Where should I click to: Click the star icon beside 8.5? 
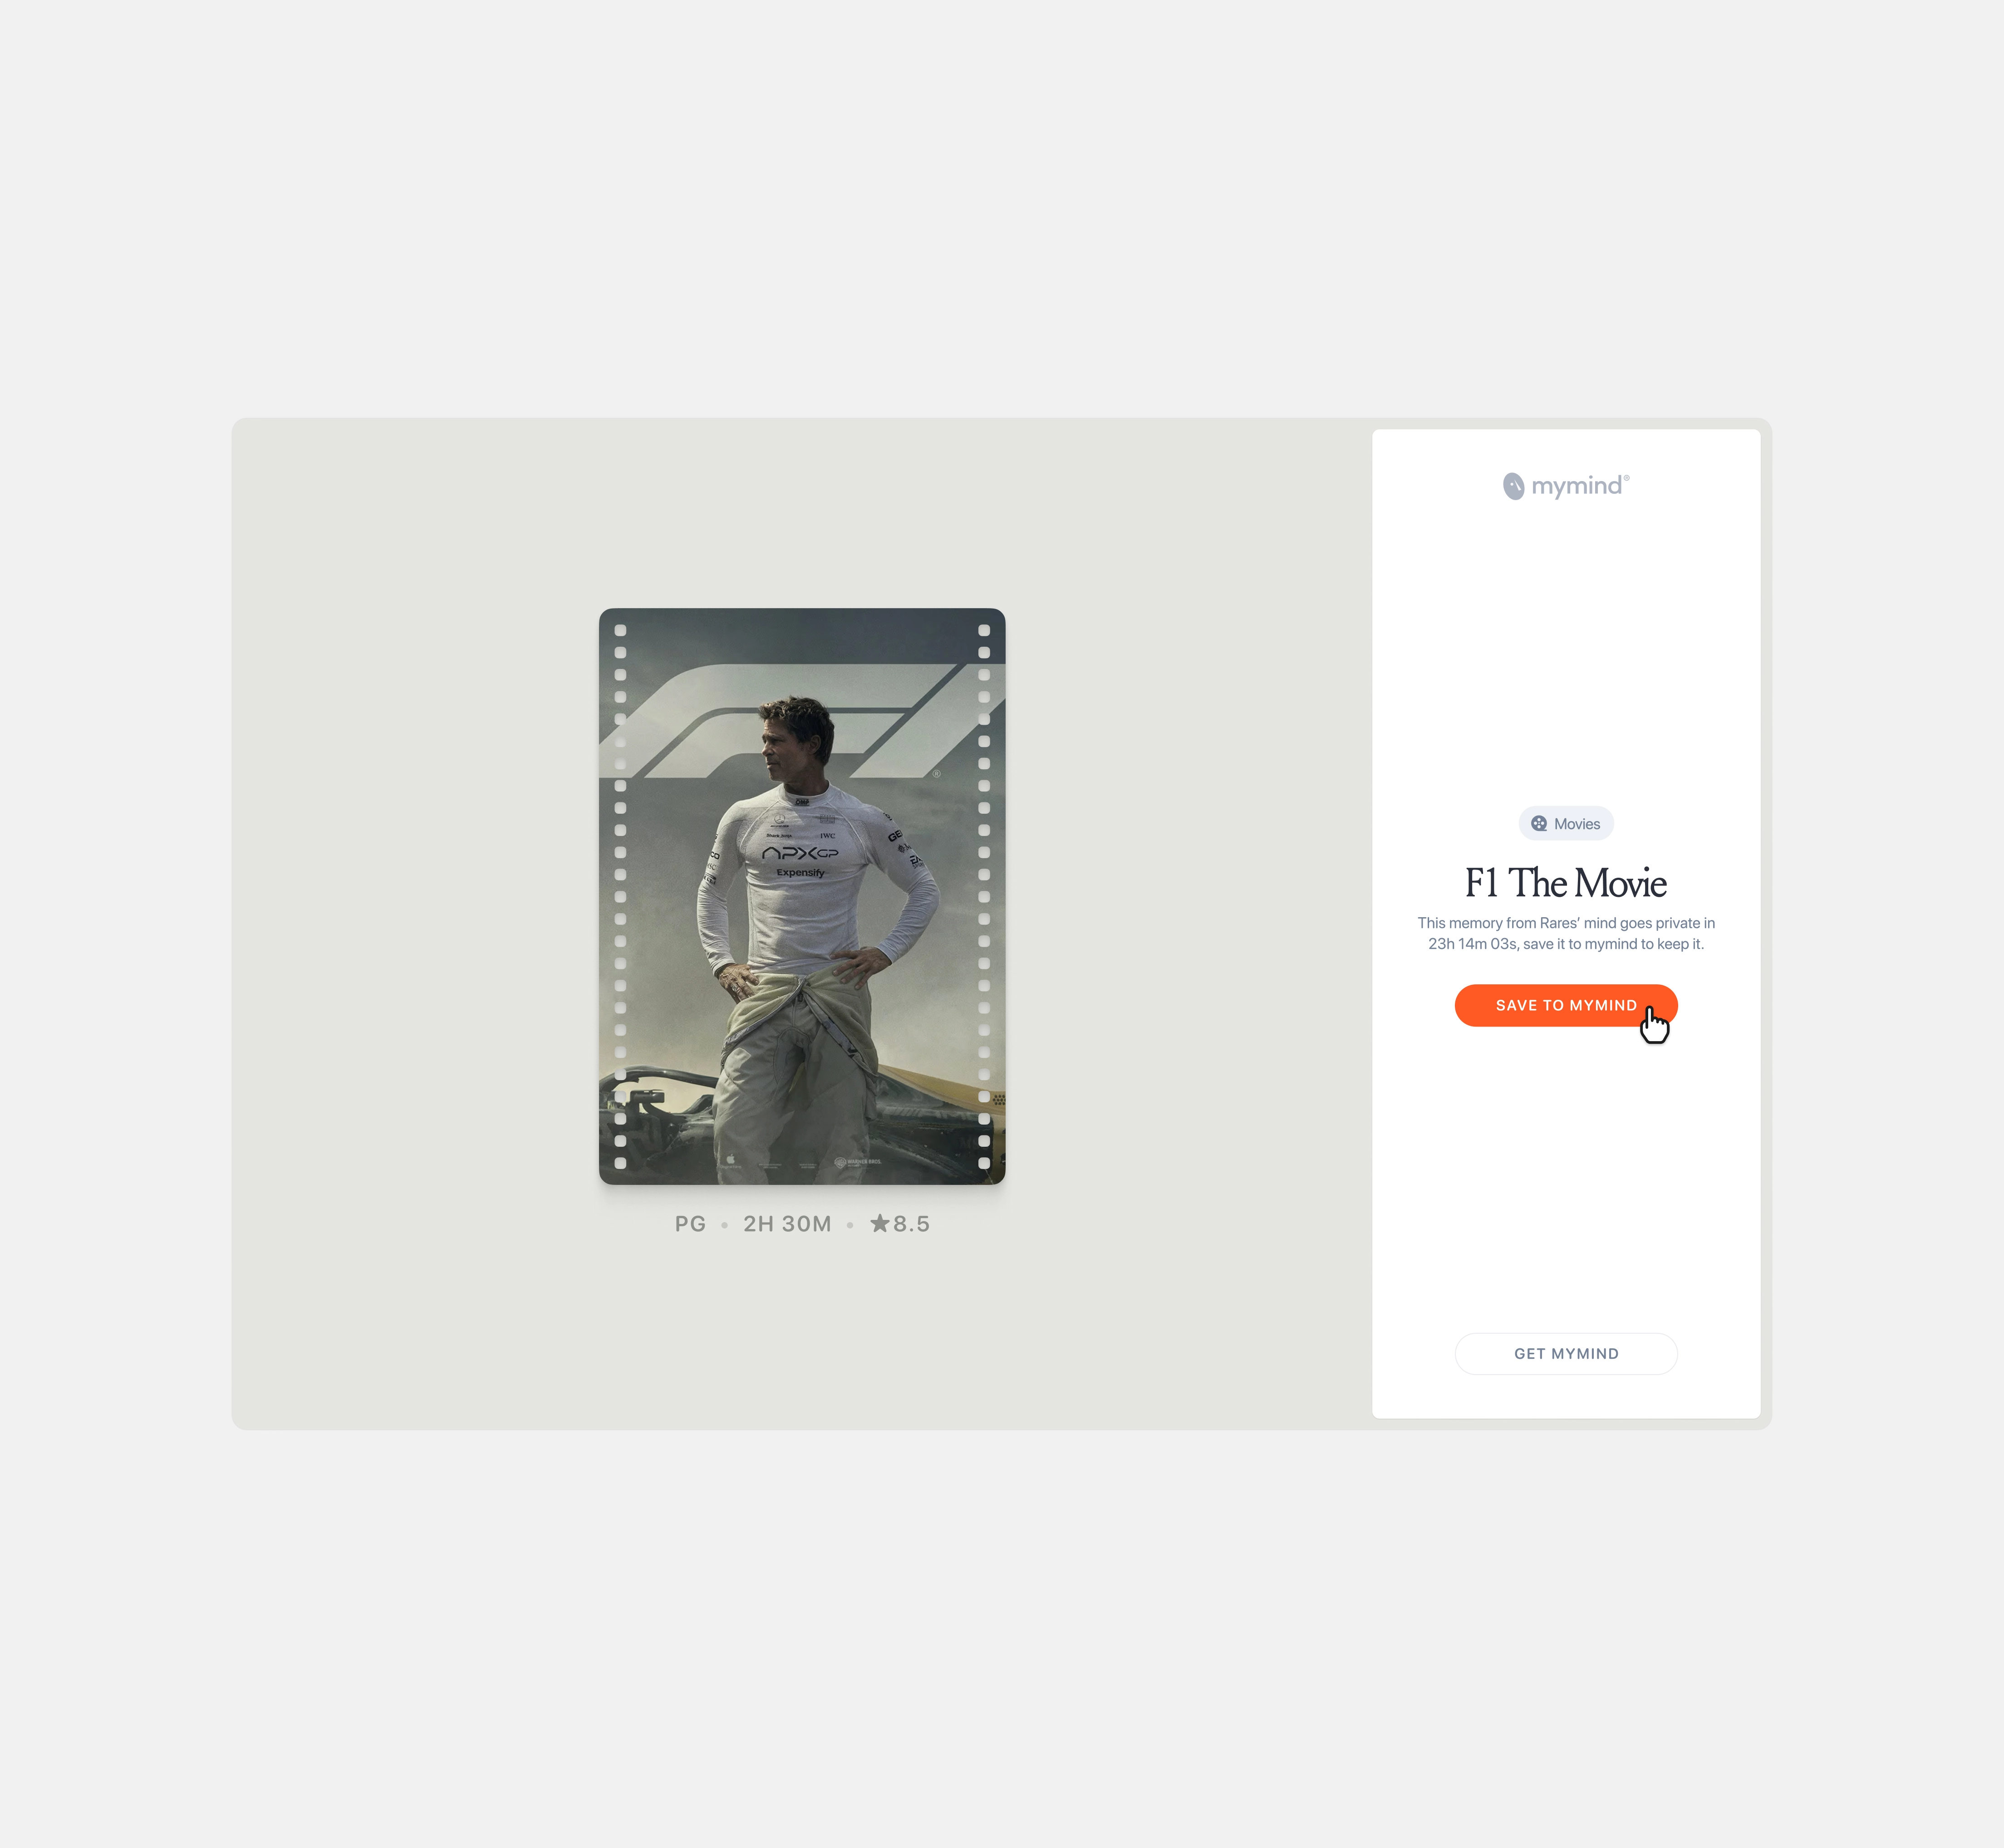click(x=879, y=1223)
